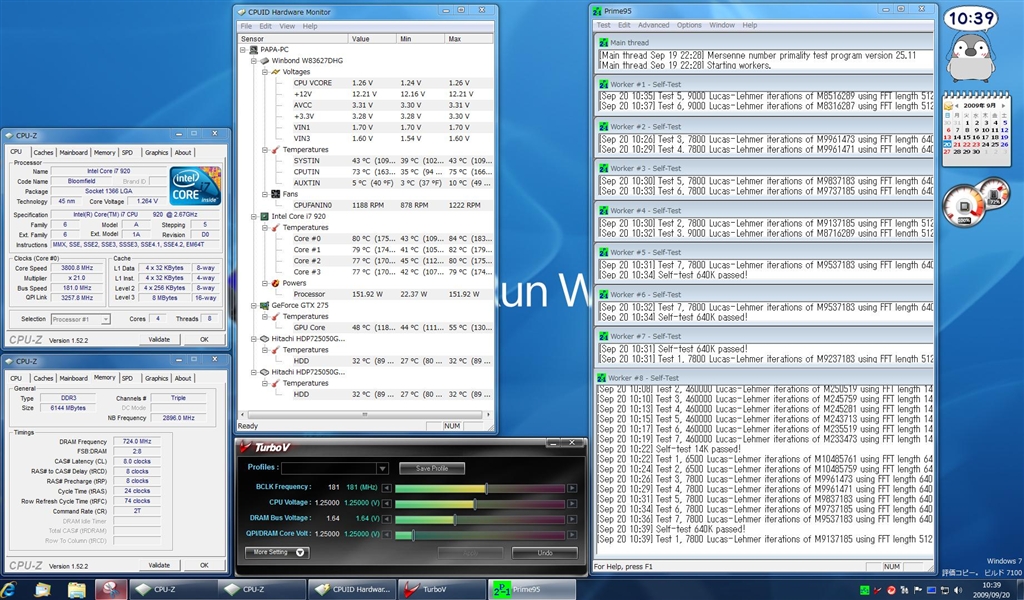Open Options menu in Prime95
Image resolution: width=1024 pixels, height=600 pixels.
[x=689, y=25]
